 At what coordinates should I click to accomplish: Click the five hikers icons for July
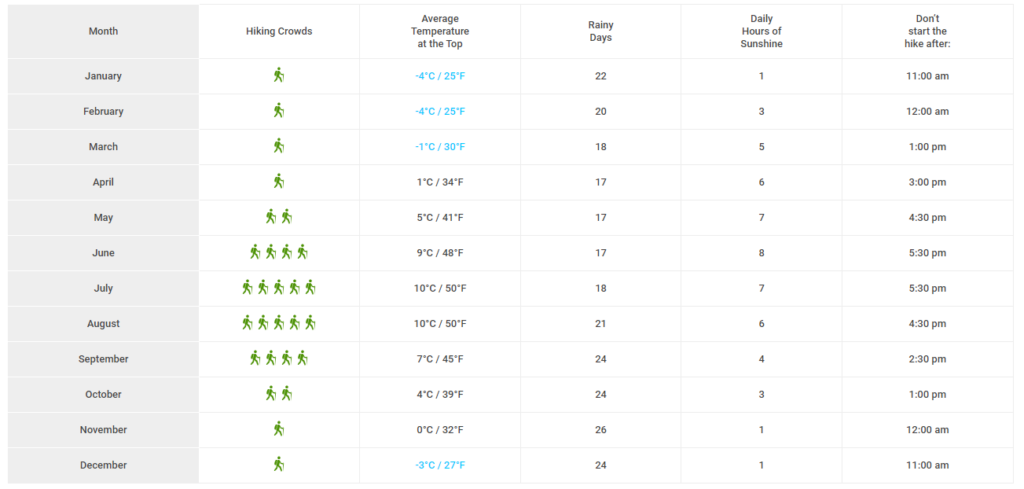point(279,288)
